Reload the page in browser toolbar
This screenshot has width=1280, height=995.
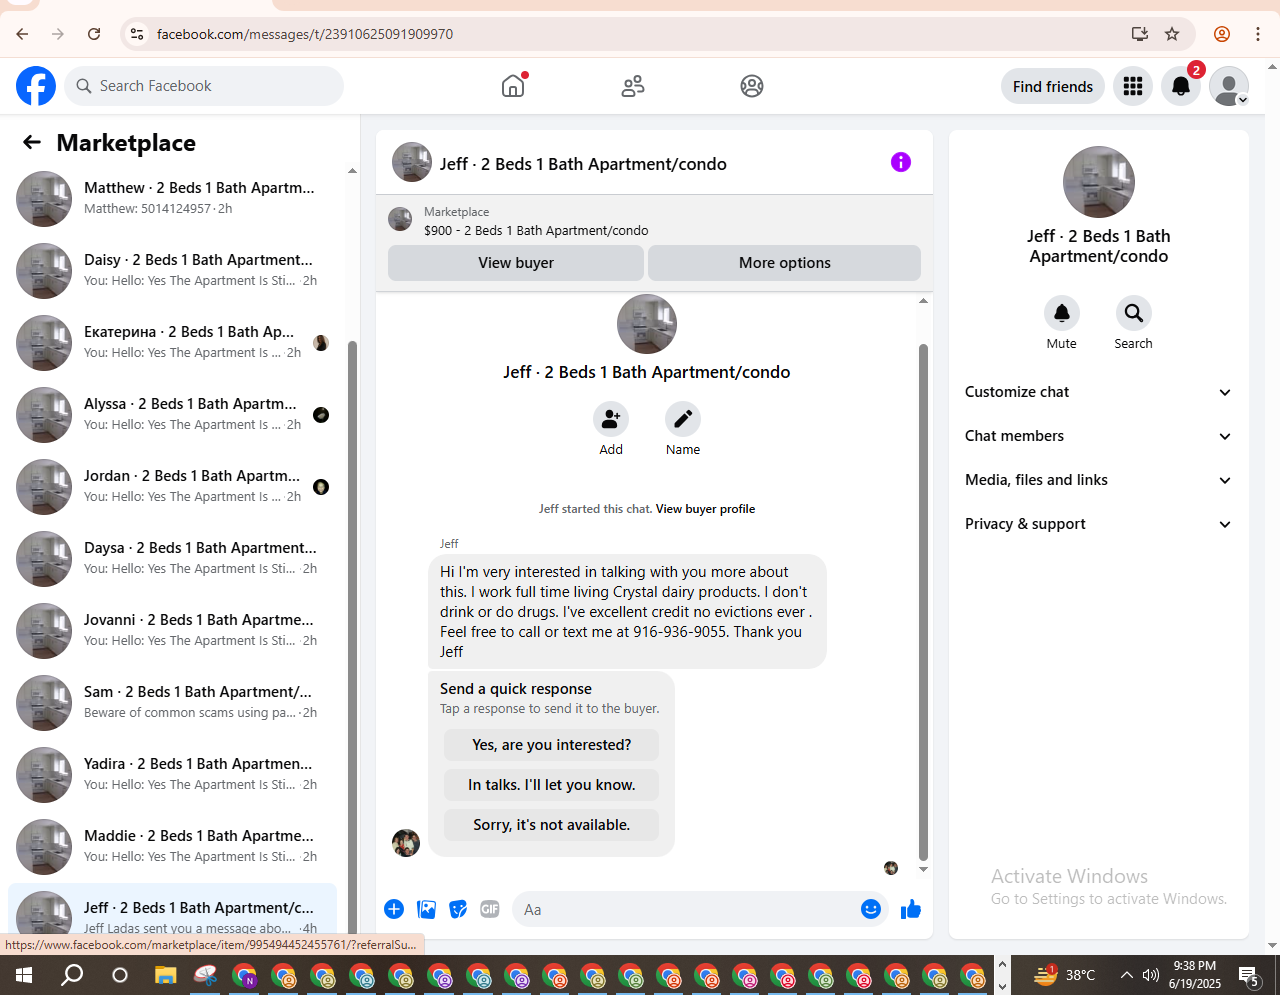[x=94, y=34]
